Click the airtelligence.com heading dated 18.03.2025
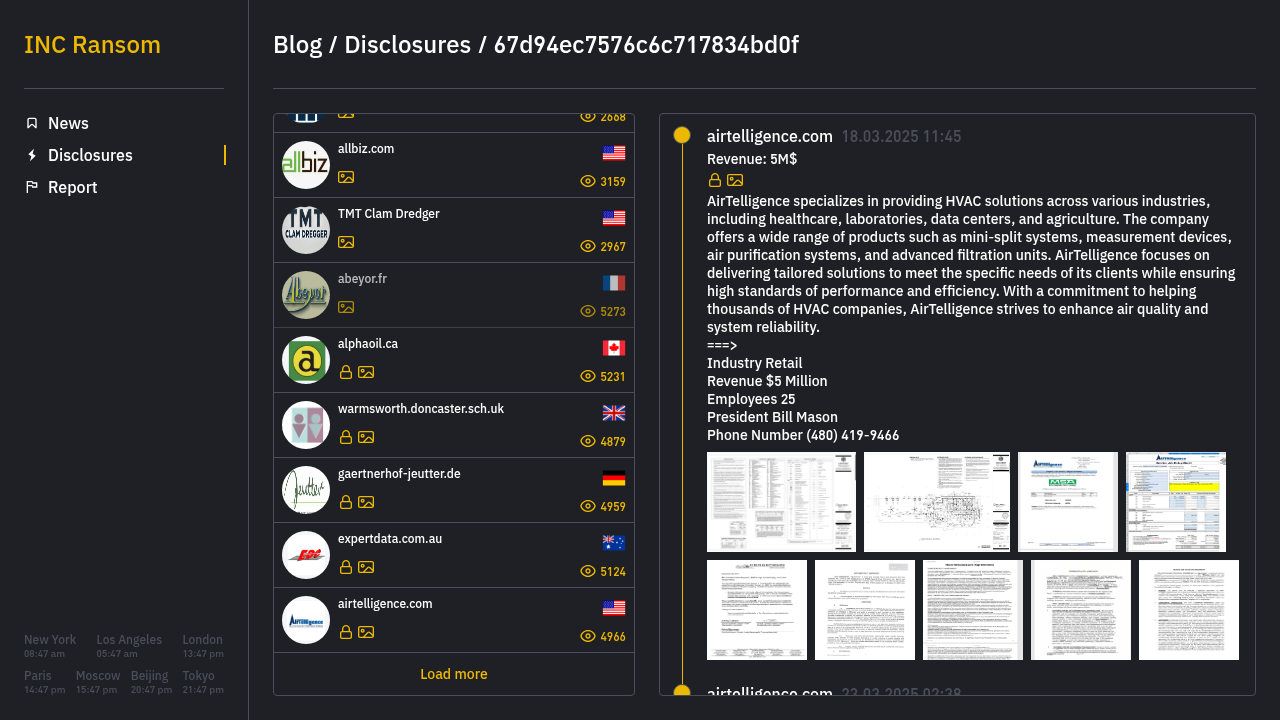 tap(770, 137)
